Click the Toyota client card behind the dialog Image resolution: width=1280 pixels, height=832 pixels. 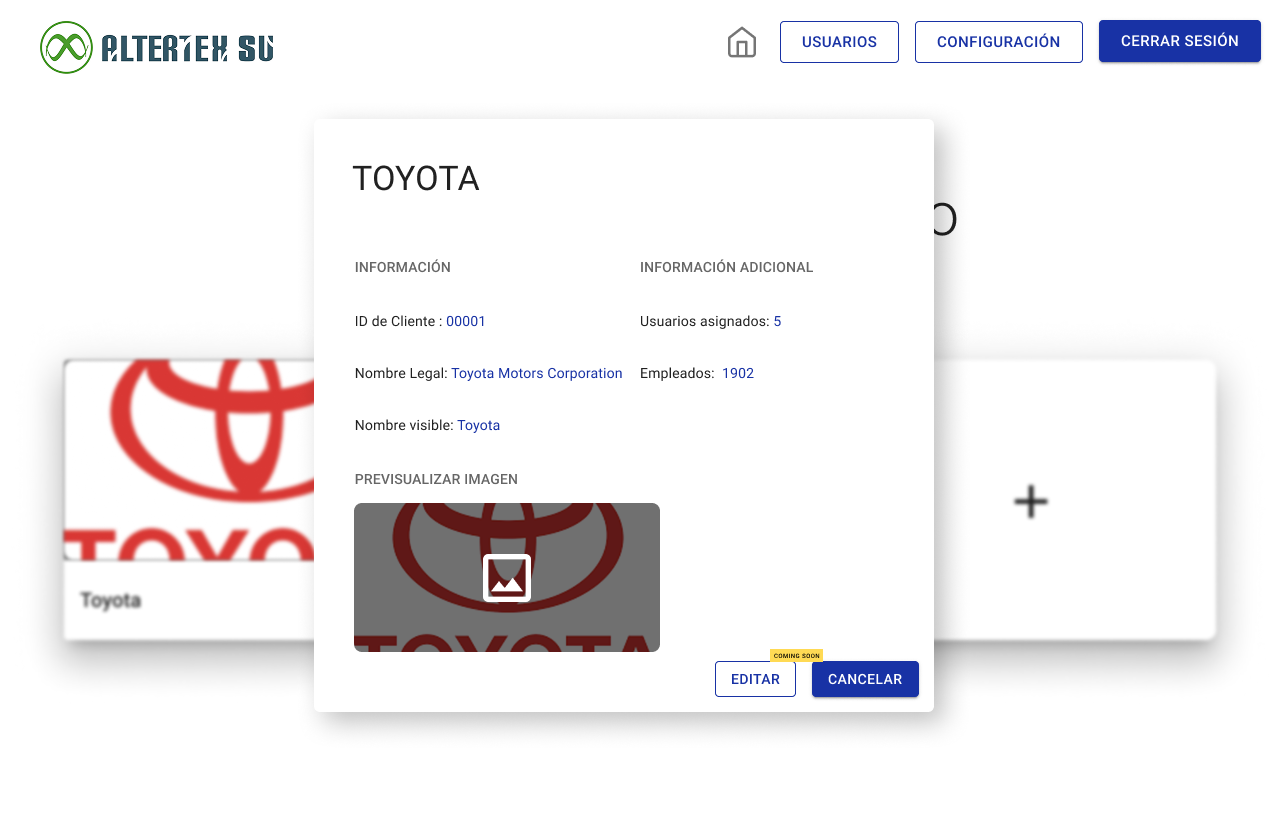[x=189, y=500]
